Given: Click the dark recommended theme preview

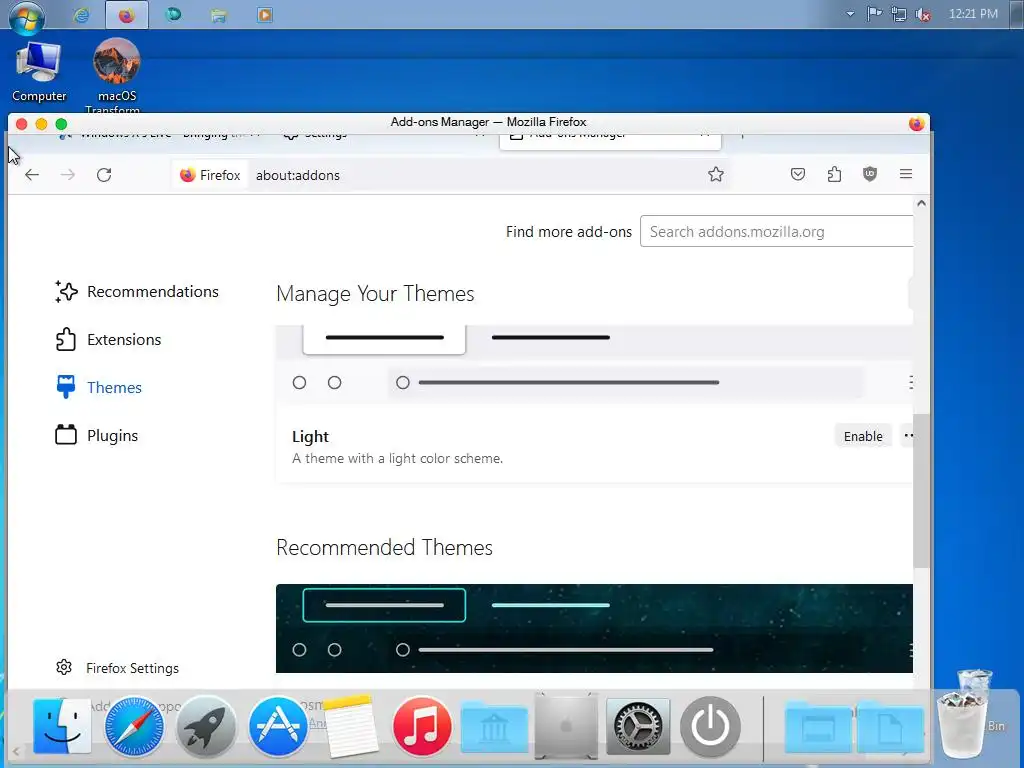Looking at the screenshot, I should pyautogui.click(x=594, y=628).
